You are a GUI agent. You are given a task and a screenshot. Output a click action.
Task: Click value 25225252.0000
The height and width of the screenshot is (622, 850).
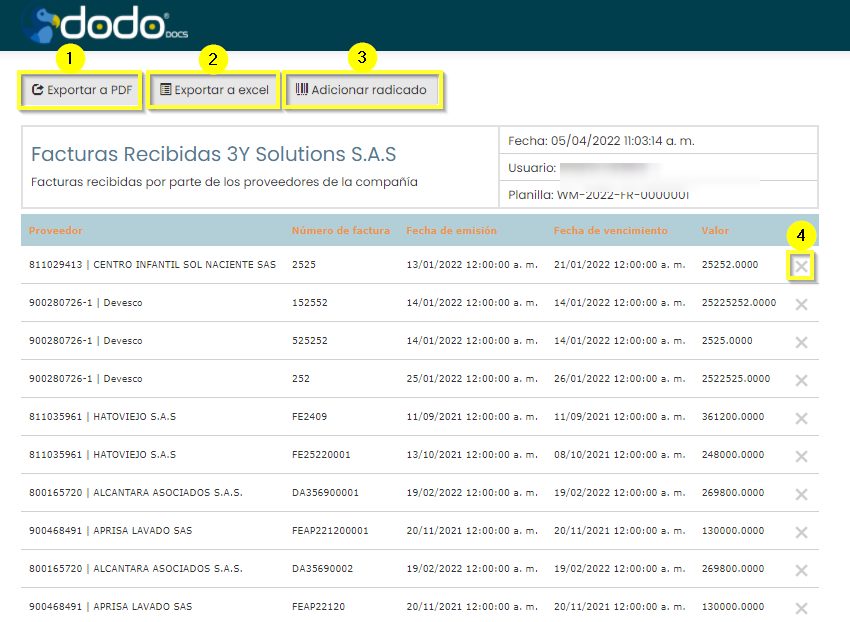pos(739,303)
